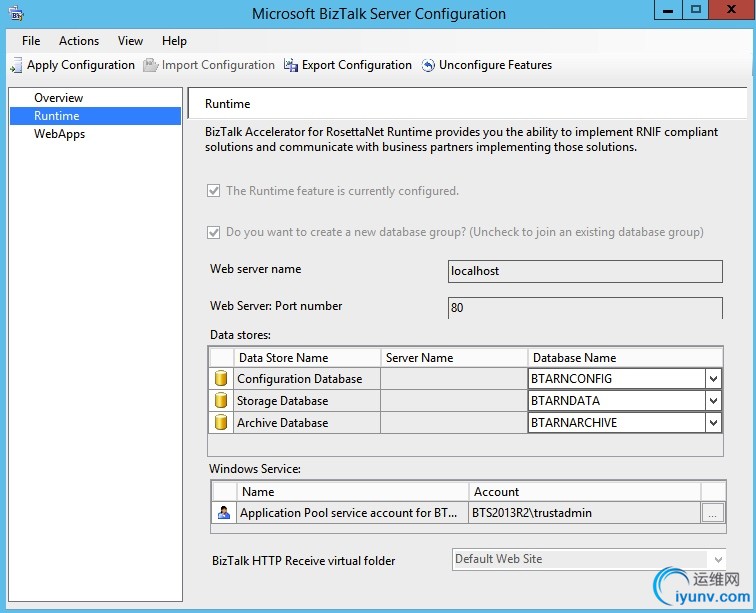Click the Apply Configuration toolbar icon
This screenshot has width=756, height=613.
(16, 65)
